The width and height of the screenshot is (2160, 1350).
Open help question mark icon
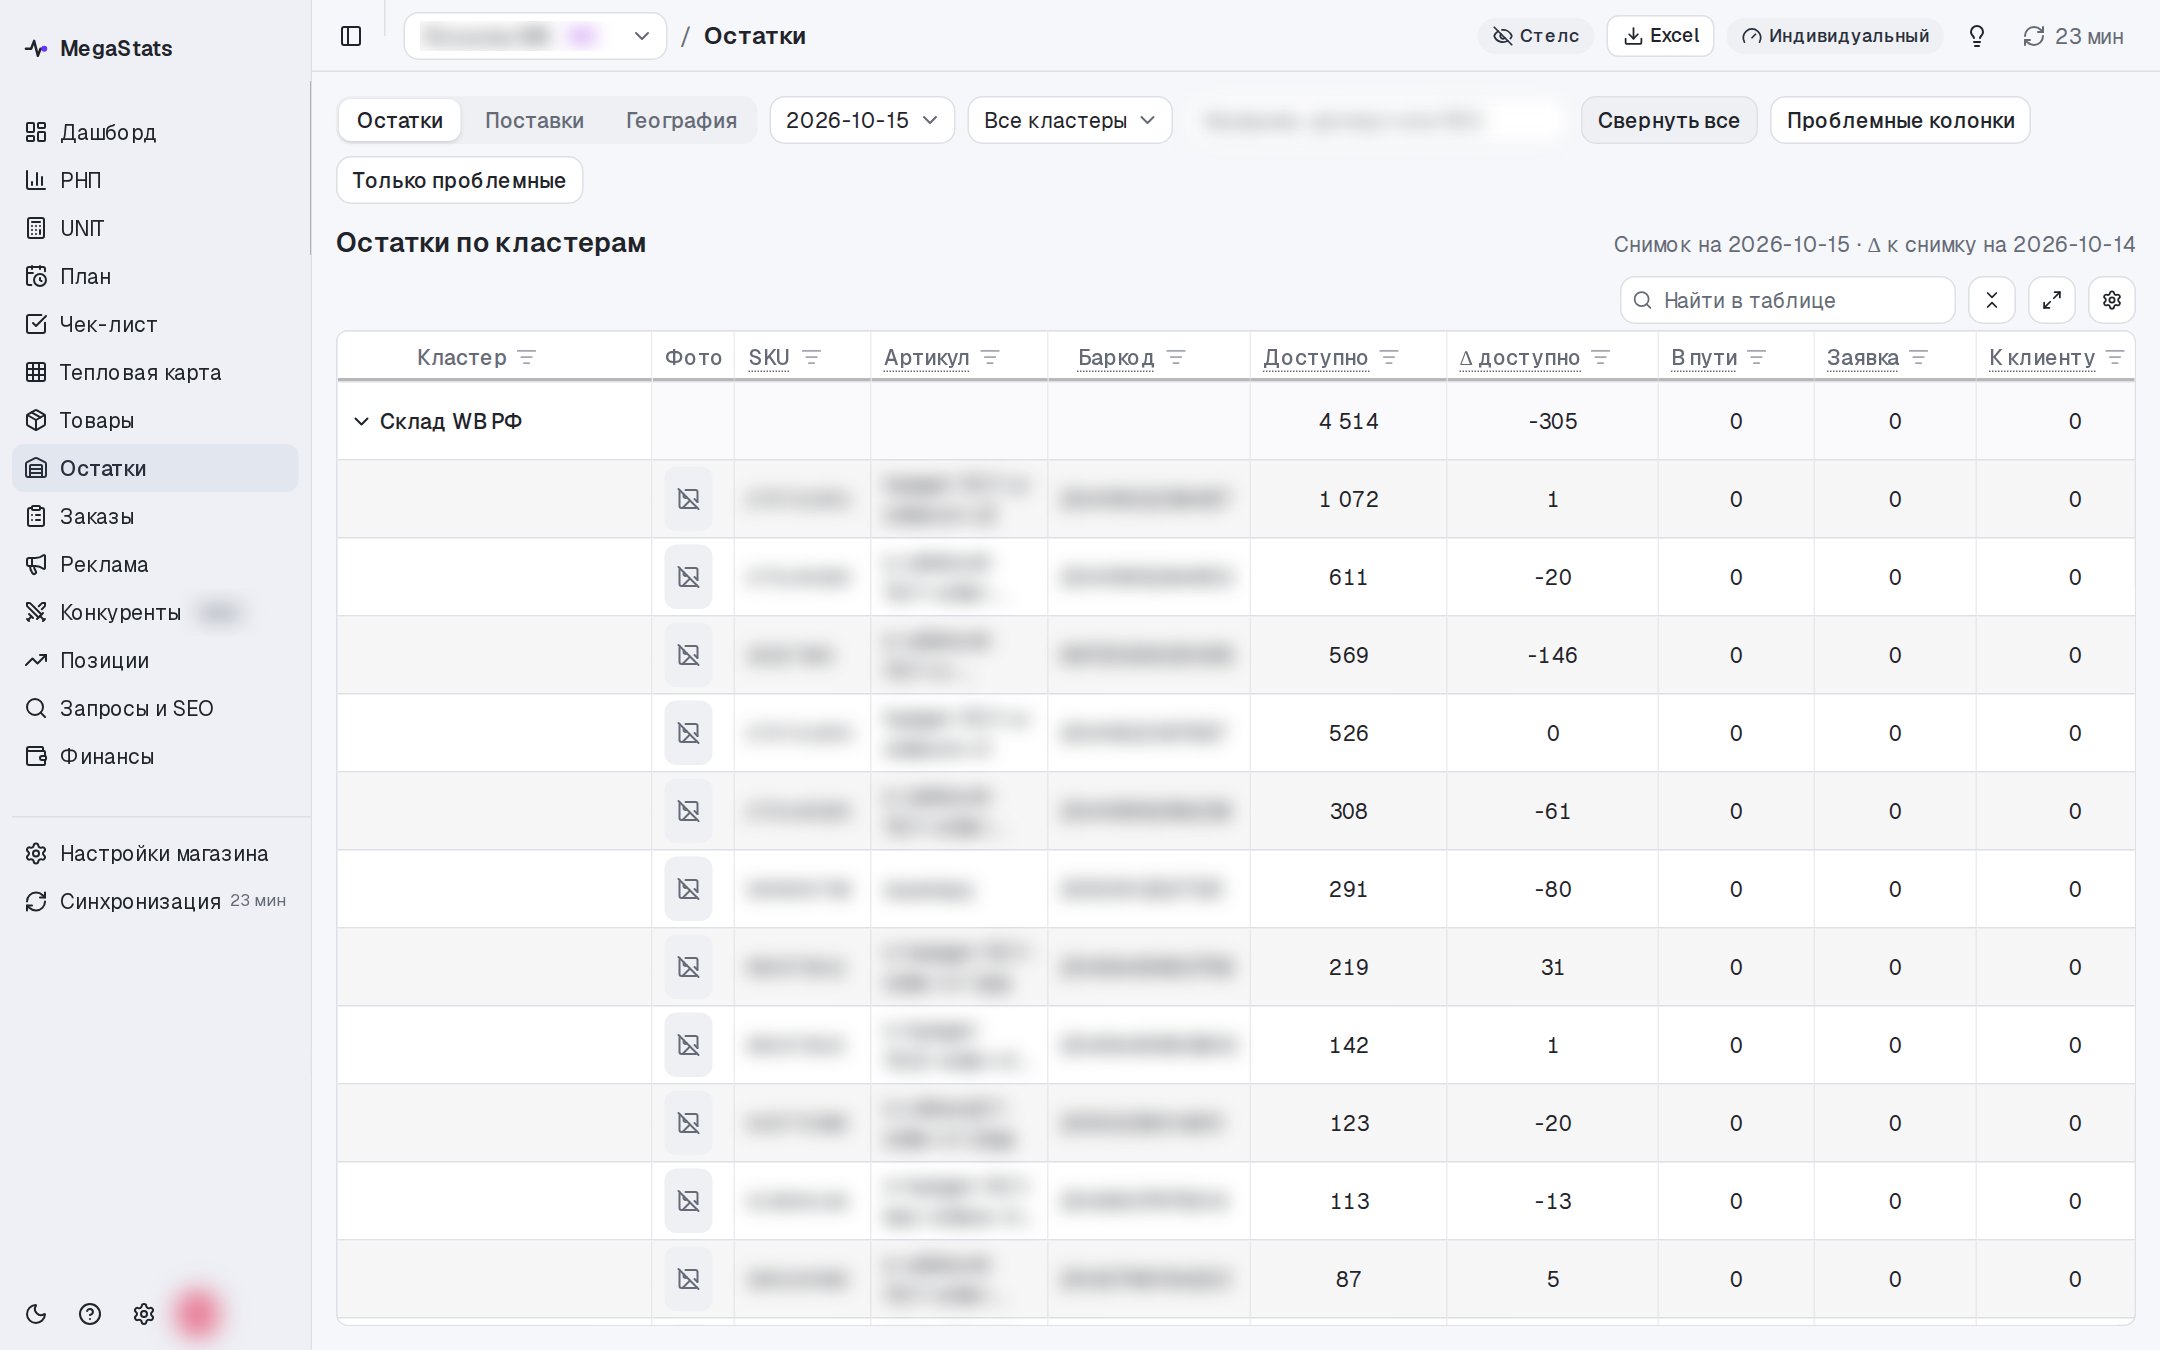[x=90, y=1314]
